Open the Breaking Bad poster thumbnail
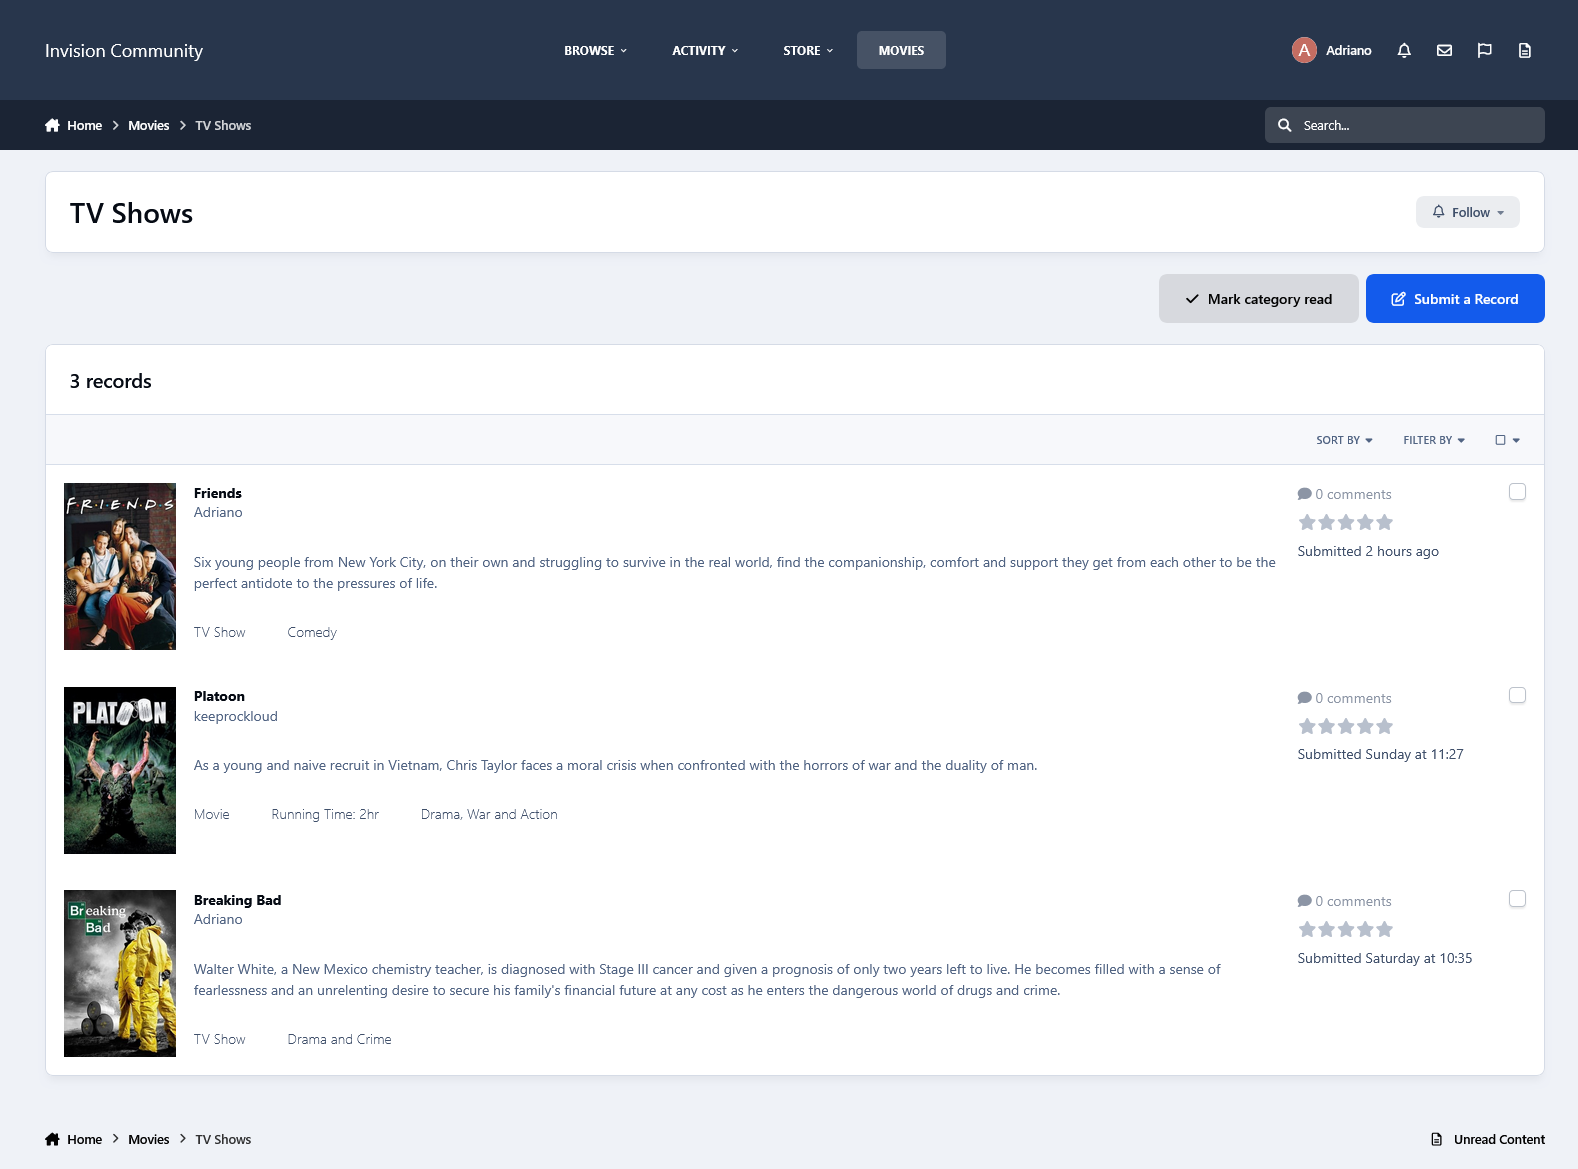1578x1169 pixels. tap(120, 973)
